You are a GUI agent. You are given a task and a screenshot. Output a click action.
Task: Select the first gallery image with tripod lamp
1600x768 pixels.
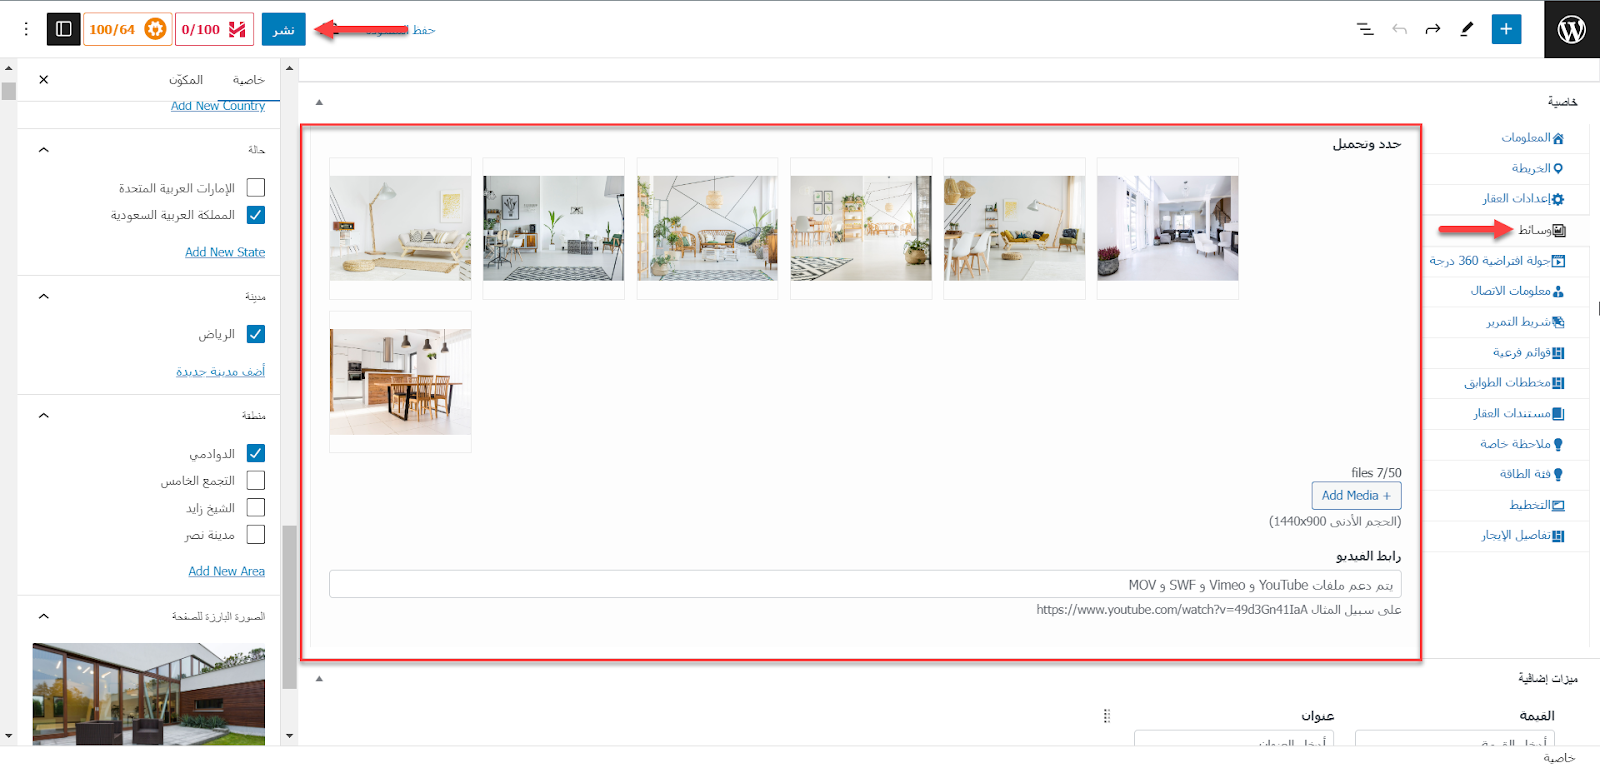tap(400, 228)
